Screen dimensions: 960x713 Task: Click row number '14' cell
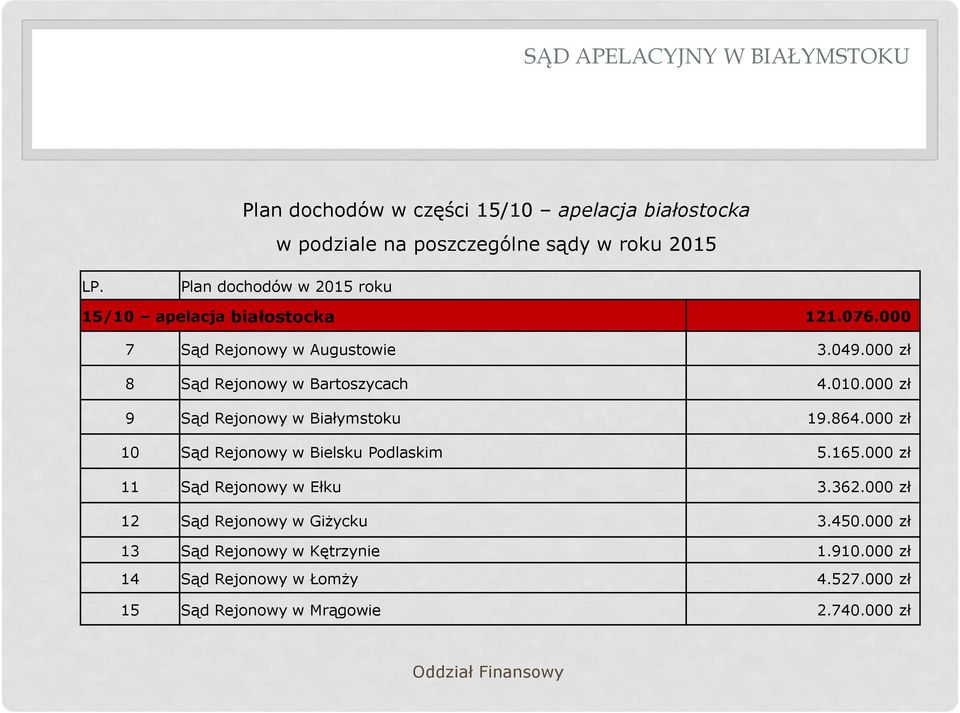tap(130, 578)
